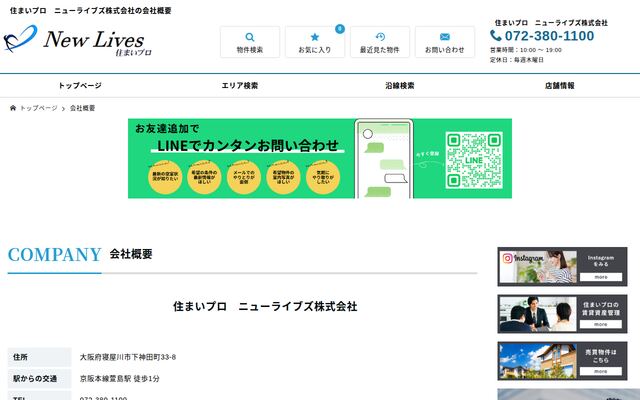Click page title text at top left
This screenshot has height=400, width=640.
click(x=91, y=11)
